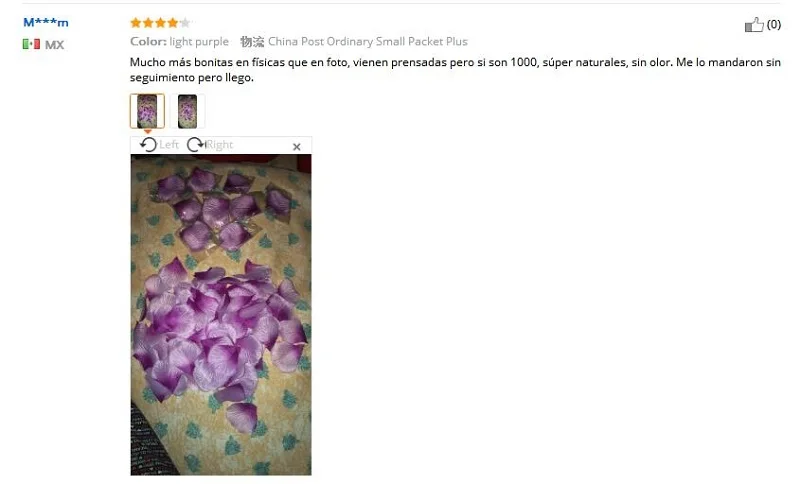Image resolution: width=800 pixels, height=484 pixels.
Task: Click the "Left" rotate label
Action: pyautogui.click(x=169, y=145)
